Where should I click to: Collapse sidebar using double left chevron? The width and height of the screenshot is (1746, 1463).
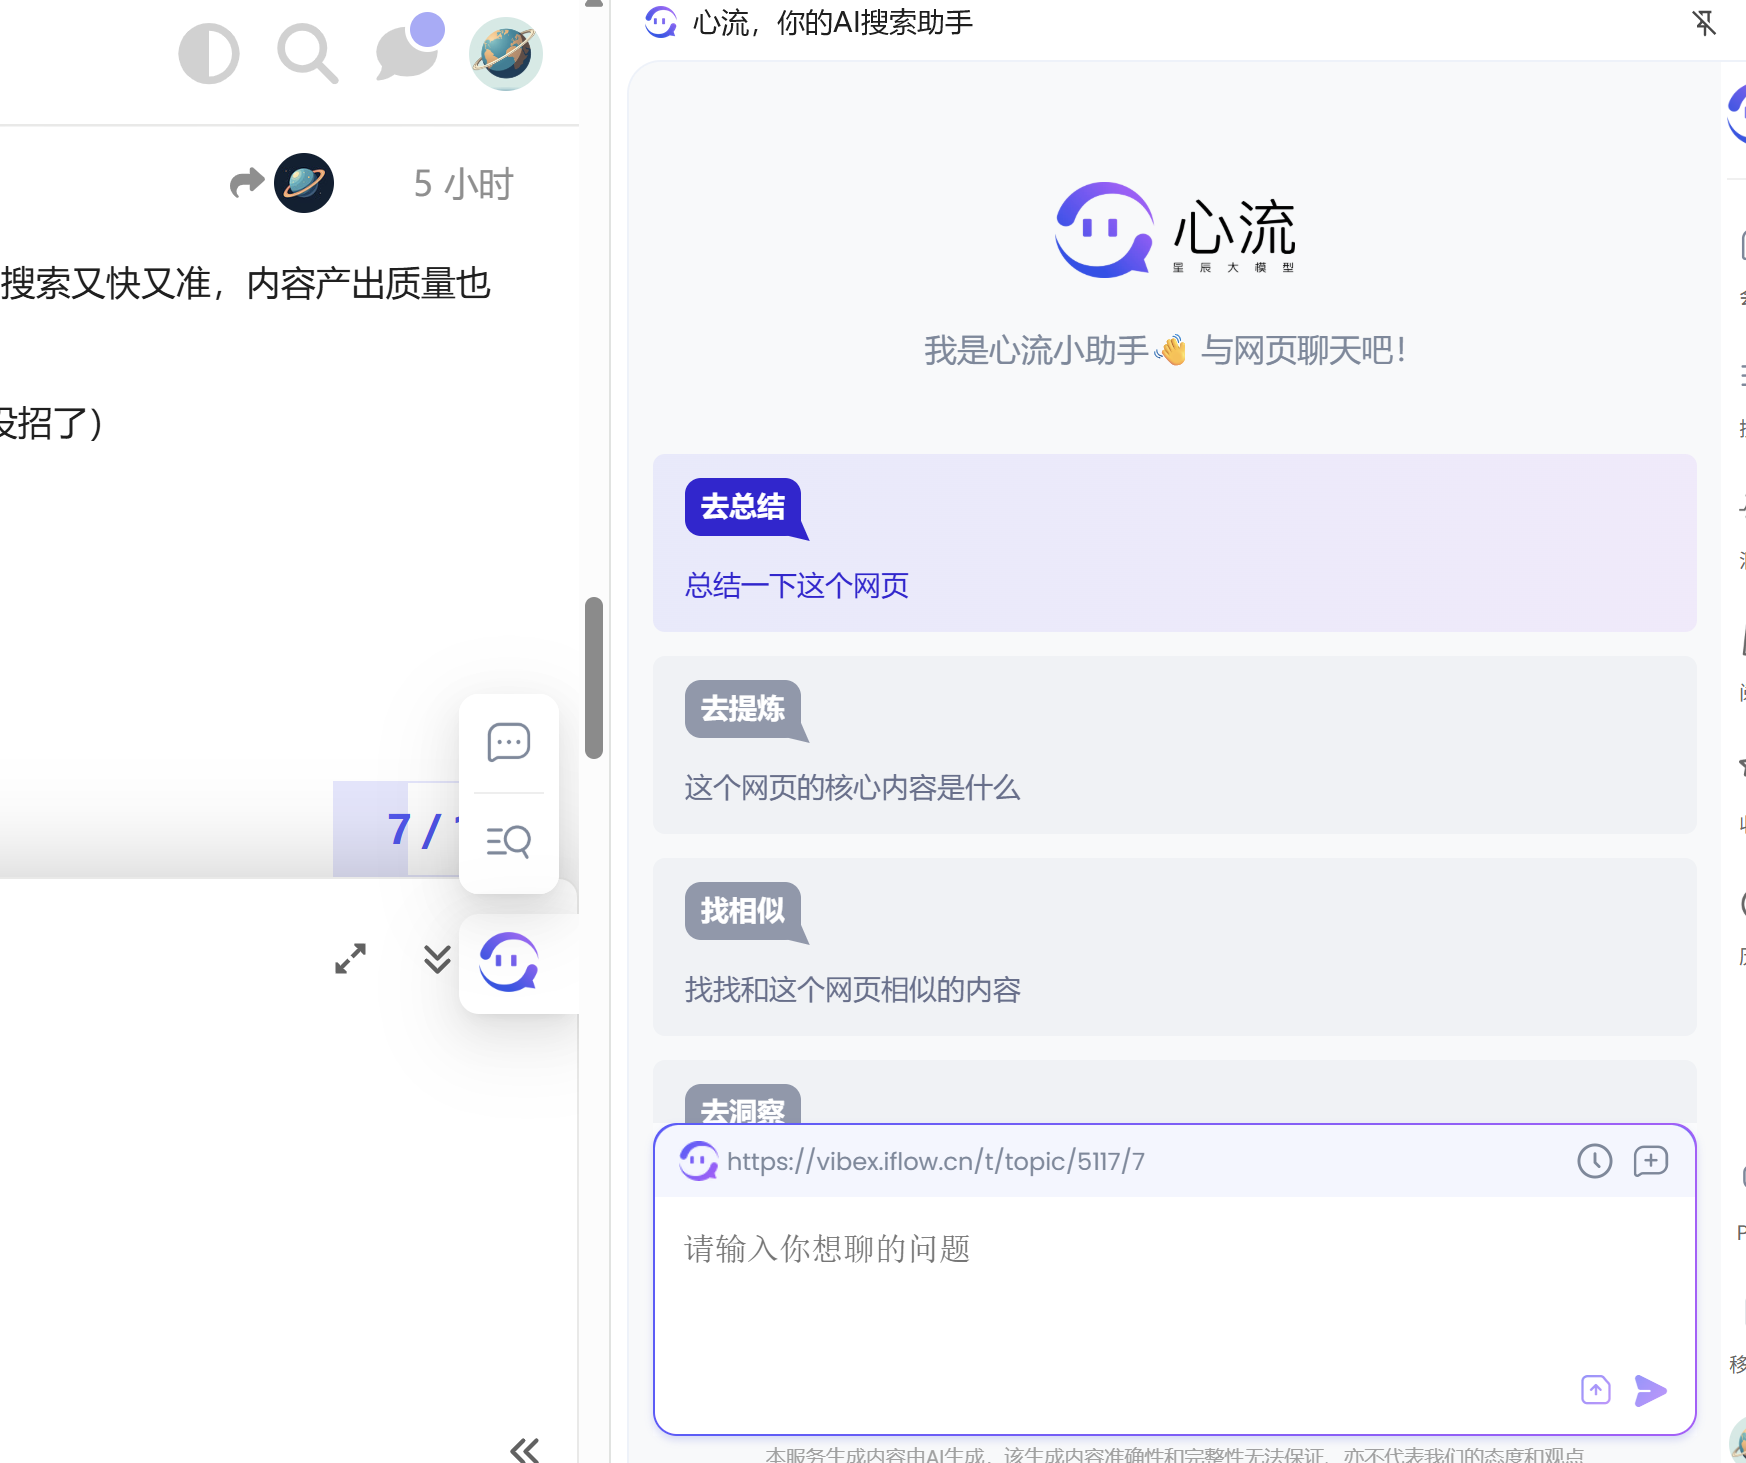pyautogui.click(x=525, y=1449)
